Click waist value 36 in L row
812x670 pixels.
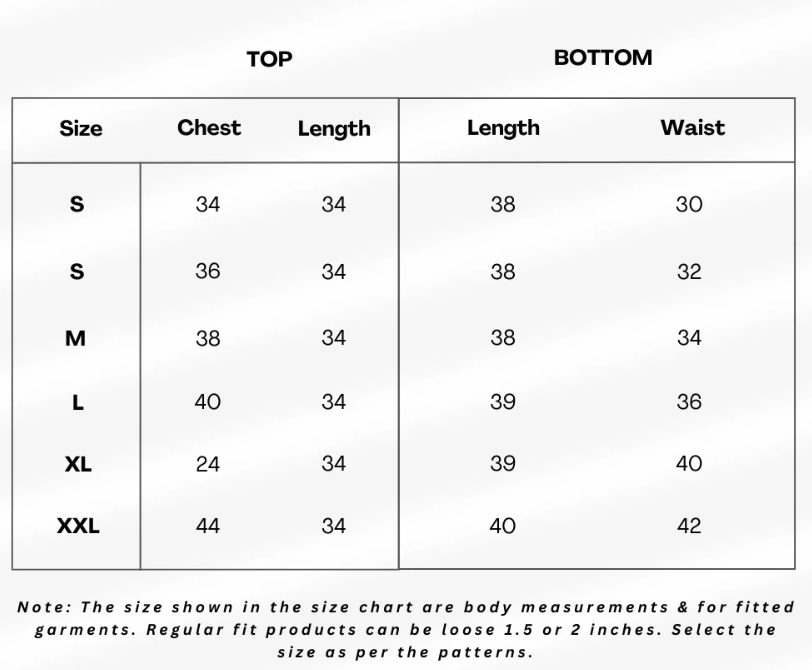689,402
